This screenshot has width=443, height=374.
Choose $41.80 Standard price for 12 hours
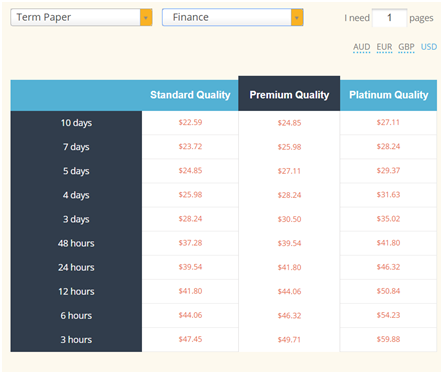[190, 291]
